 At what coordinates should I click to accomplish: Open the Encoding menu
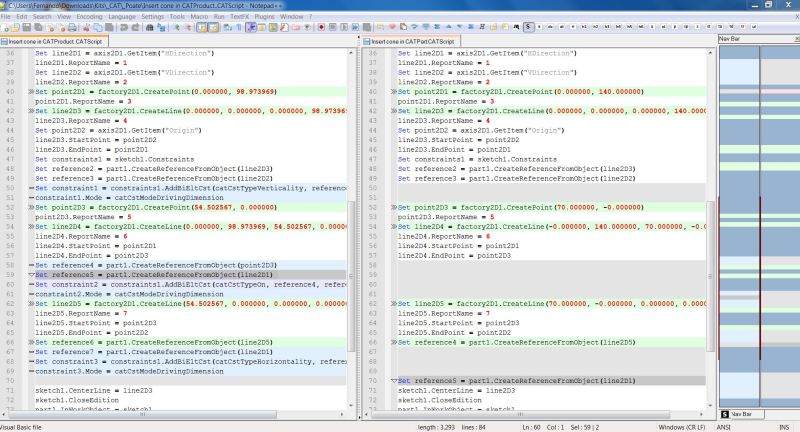tap(89, 16)
